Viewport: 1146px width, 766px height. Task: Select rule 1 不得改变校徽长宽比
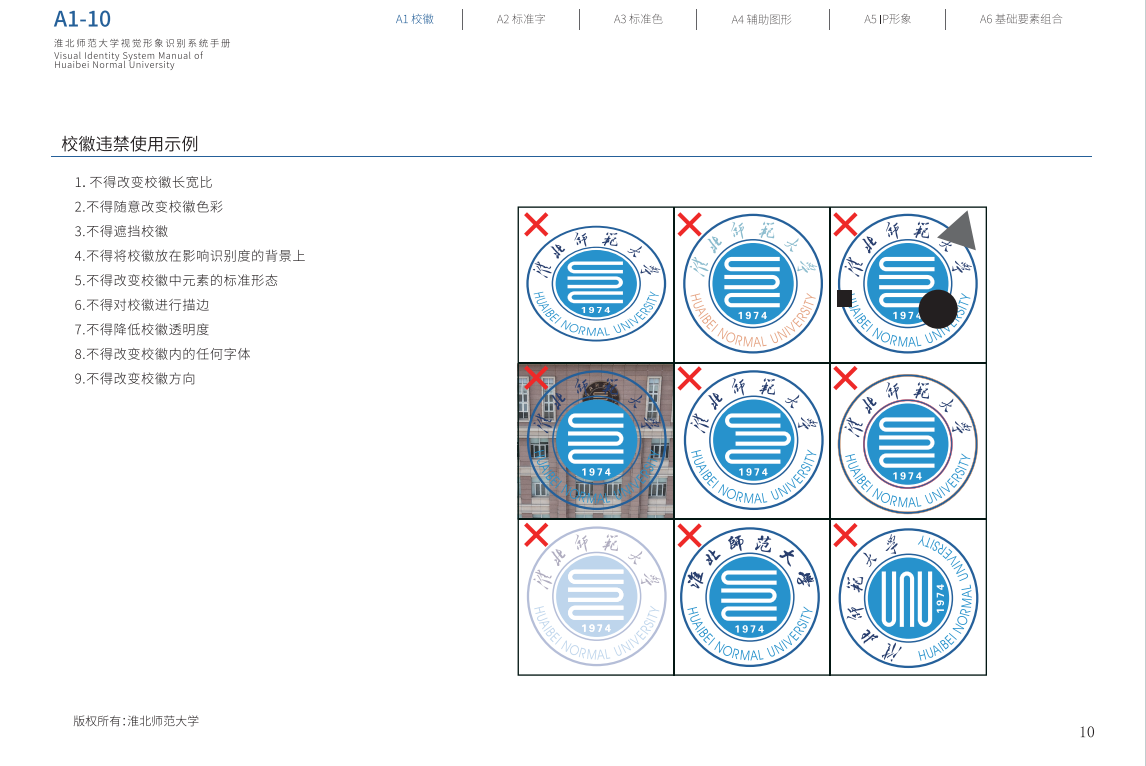(x=143, y=182)
